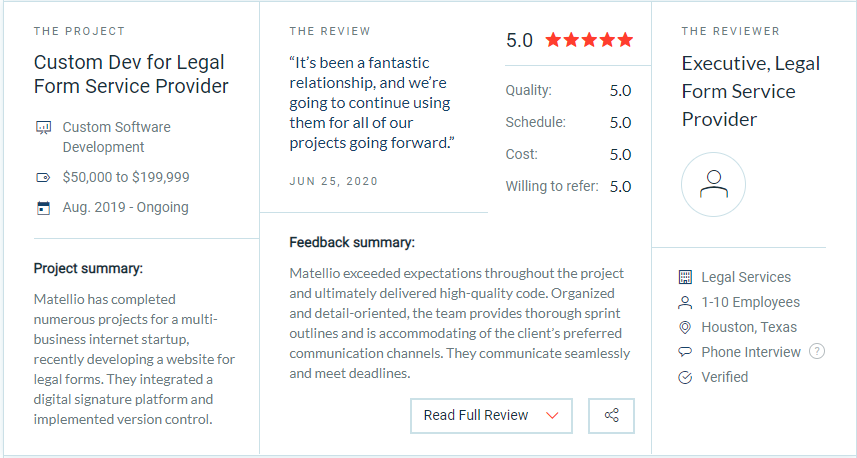Image resolution: width=857 pixels, height=458 pixels.
Task: Click the building icon next to Legal Services
Action: point(685,277)
